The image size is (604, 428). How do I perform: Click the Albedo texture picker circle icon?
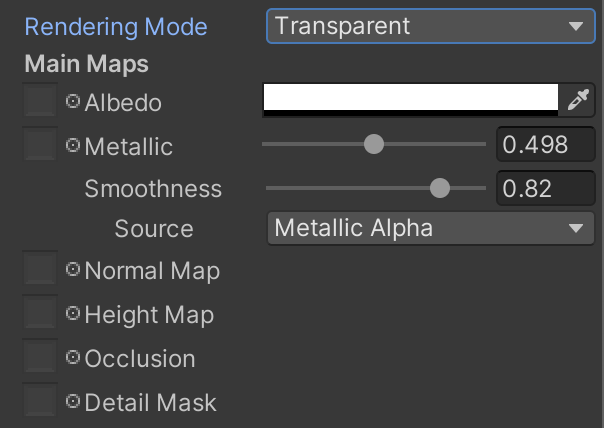click(73, 101)
